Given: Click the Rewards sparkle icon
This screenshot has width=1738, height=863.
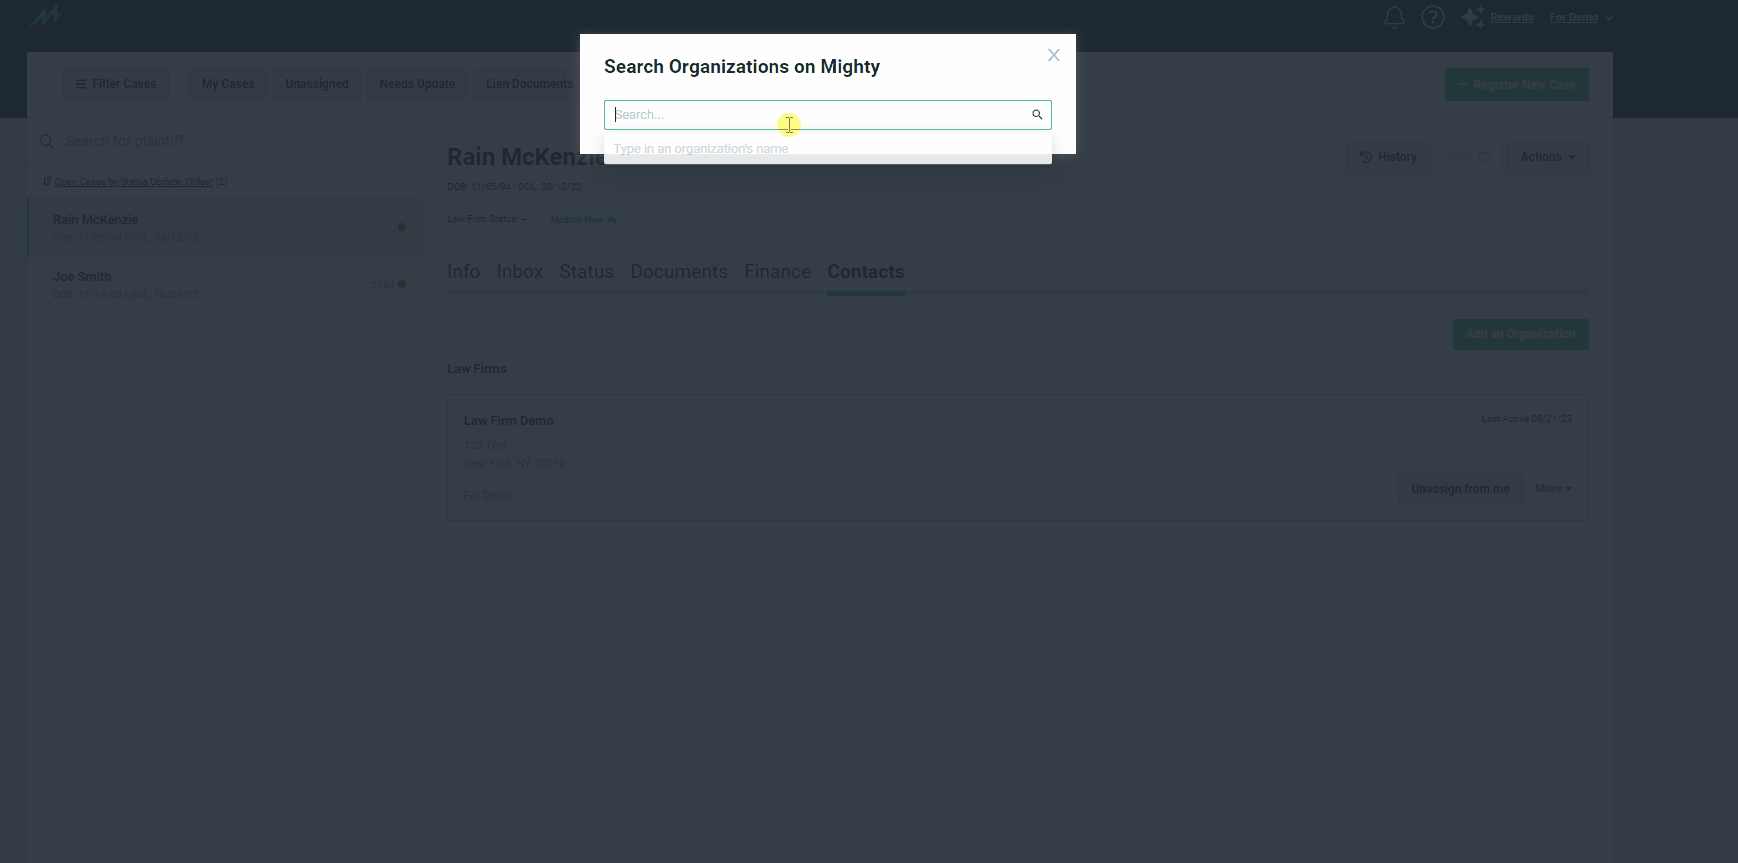Looking at the screenshot, I should coord(1472,17).
